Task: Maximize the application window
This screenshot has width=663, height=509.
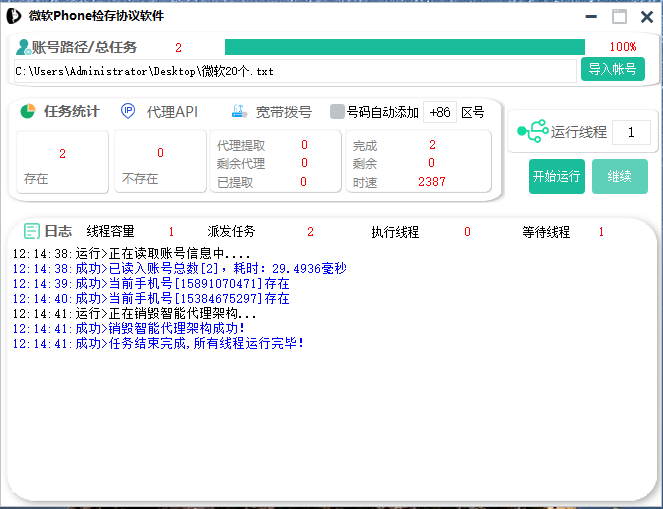Action: tap(619, 16)
